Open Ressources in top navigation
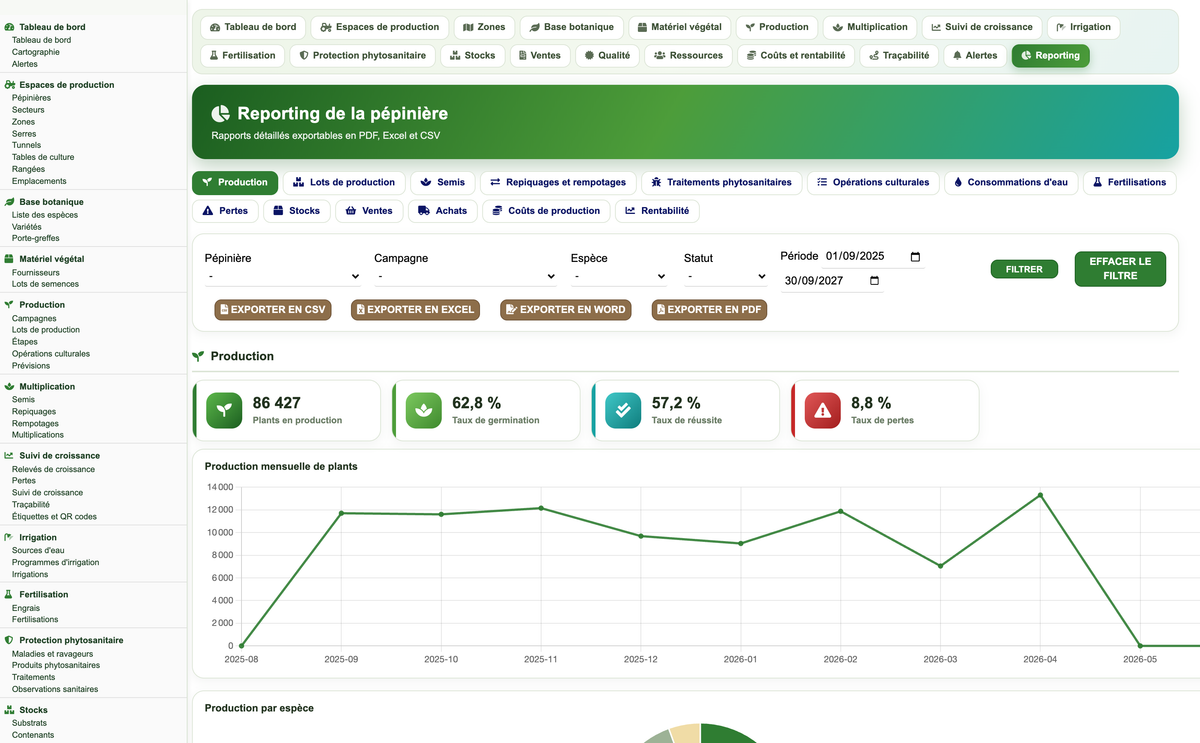This screenshot has width=1200, height=743. coord(688,55)
